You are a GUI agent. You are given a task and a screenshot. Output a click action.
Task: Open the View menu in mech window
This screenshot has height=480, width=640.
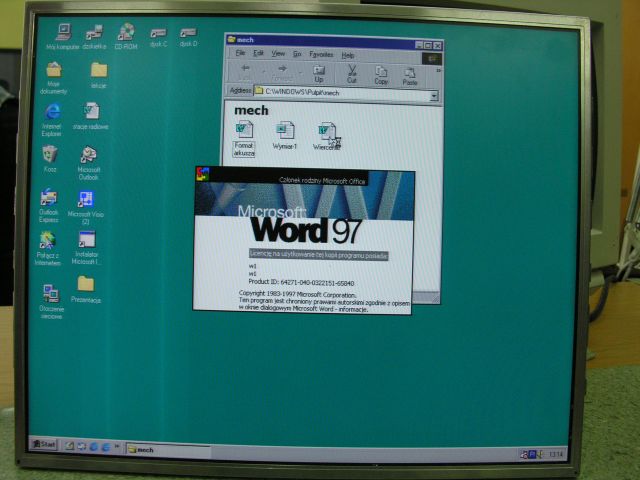[278, 54]
